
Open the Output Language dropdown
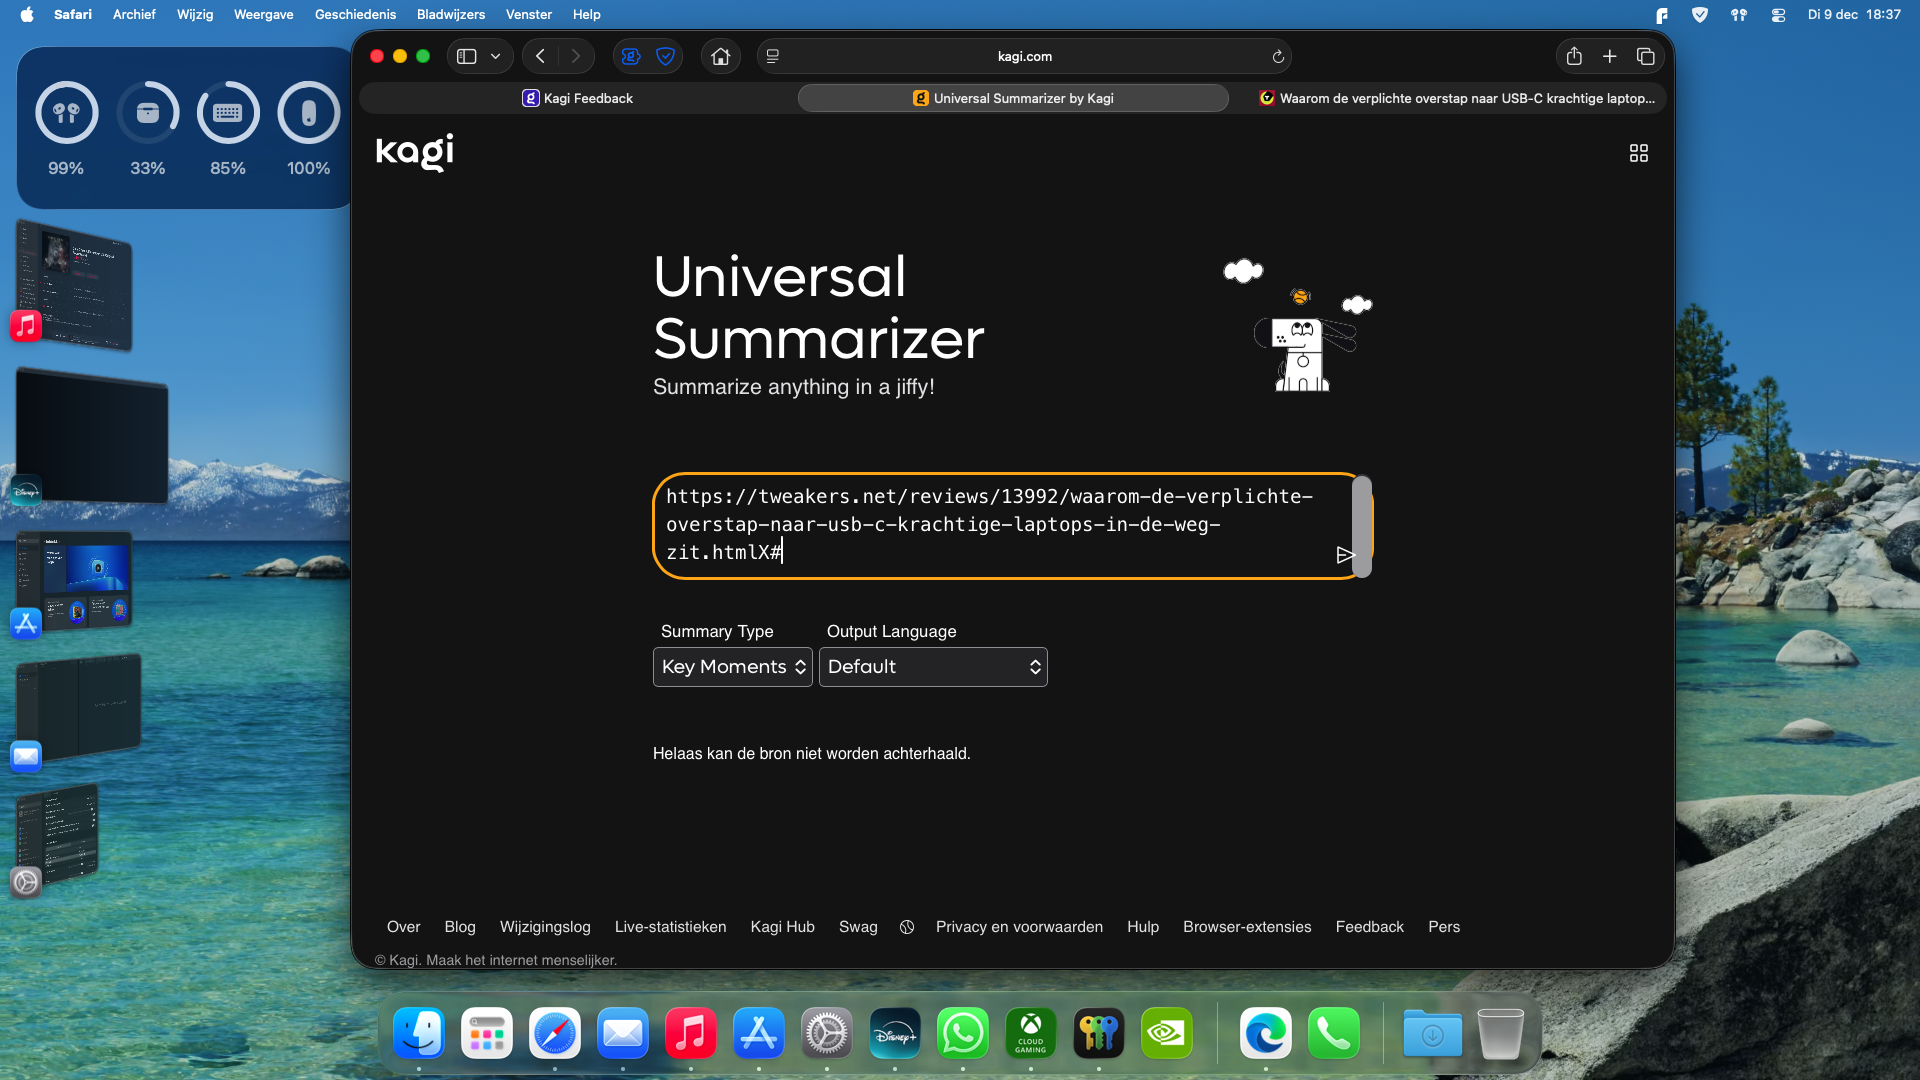tap(932, 667)
